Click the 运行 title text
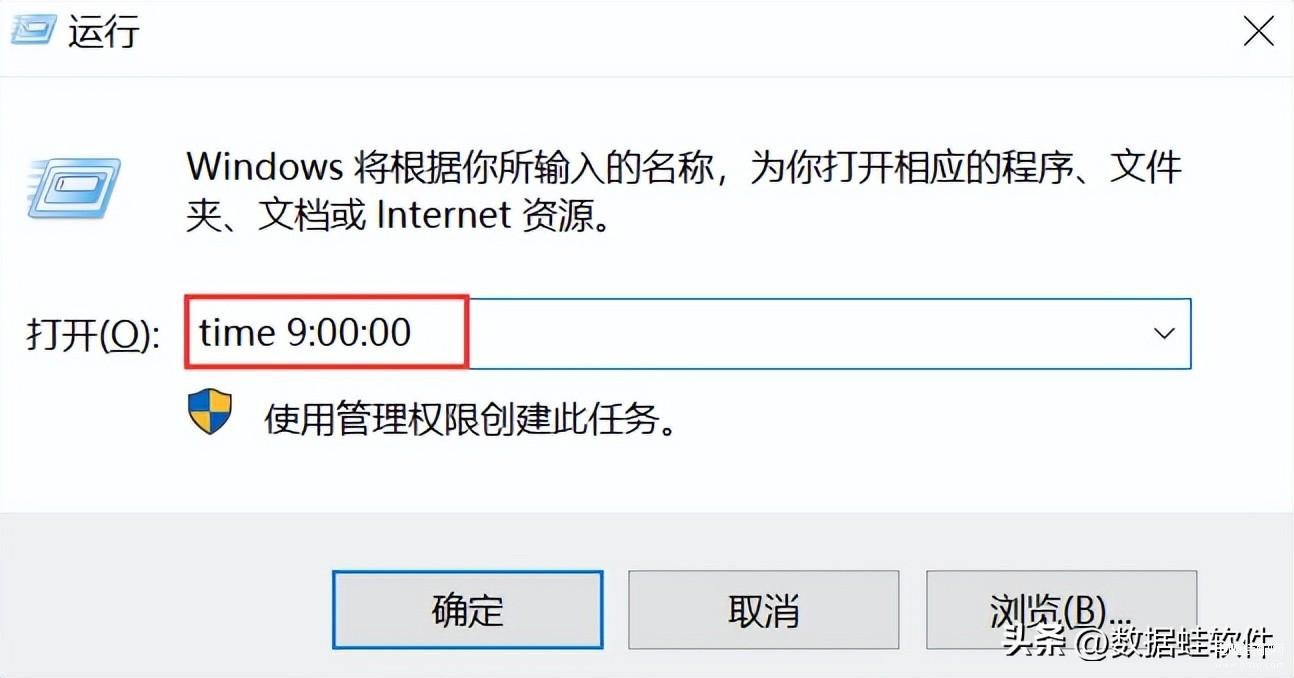Viewport: 1294px width, 678px height. click(x=104, y=32)
